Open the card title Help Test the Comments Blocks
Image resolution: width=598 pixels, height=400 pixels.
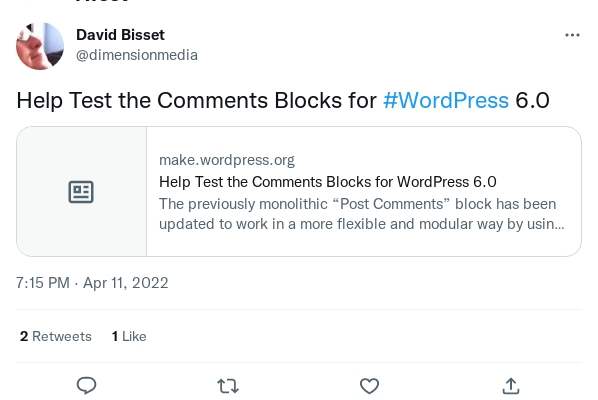pyautogui.click(x=328, y=182)
